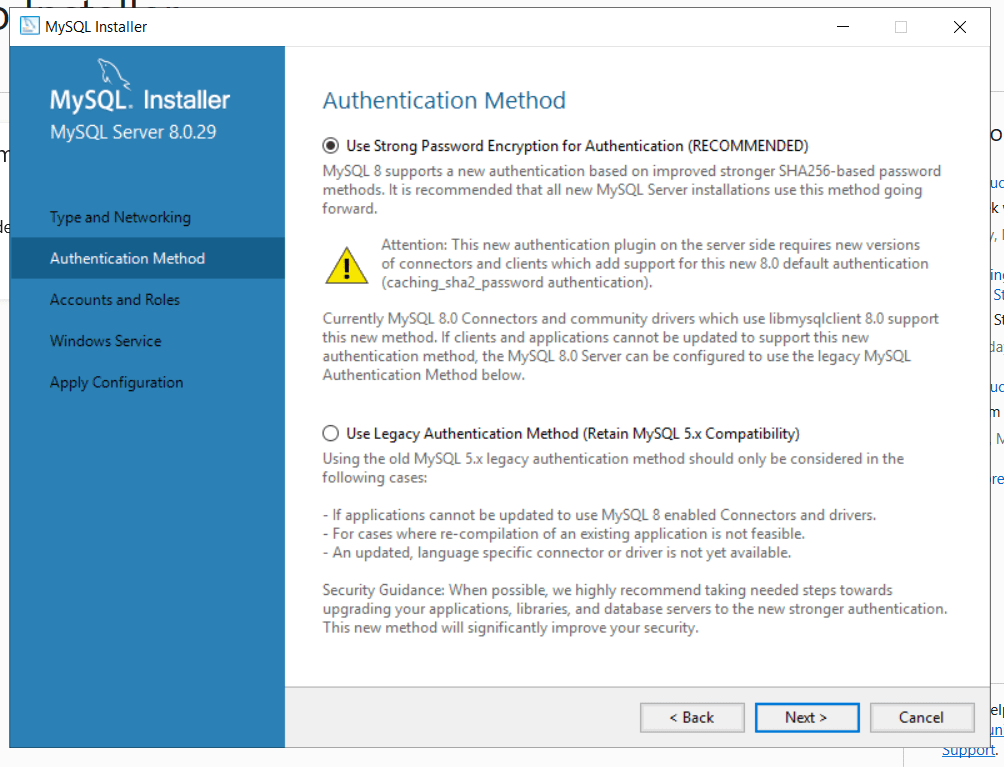This screenshot has height=767, width=1004.
Task: Go back with the Back button
Action: click(x=692, y=717)
